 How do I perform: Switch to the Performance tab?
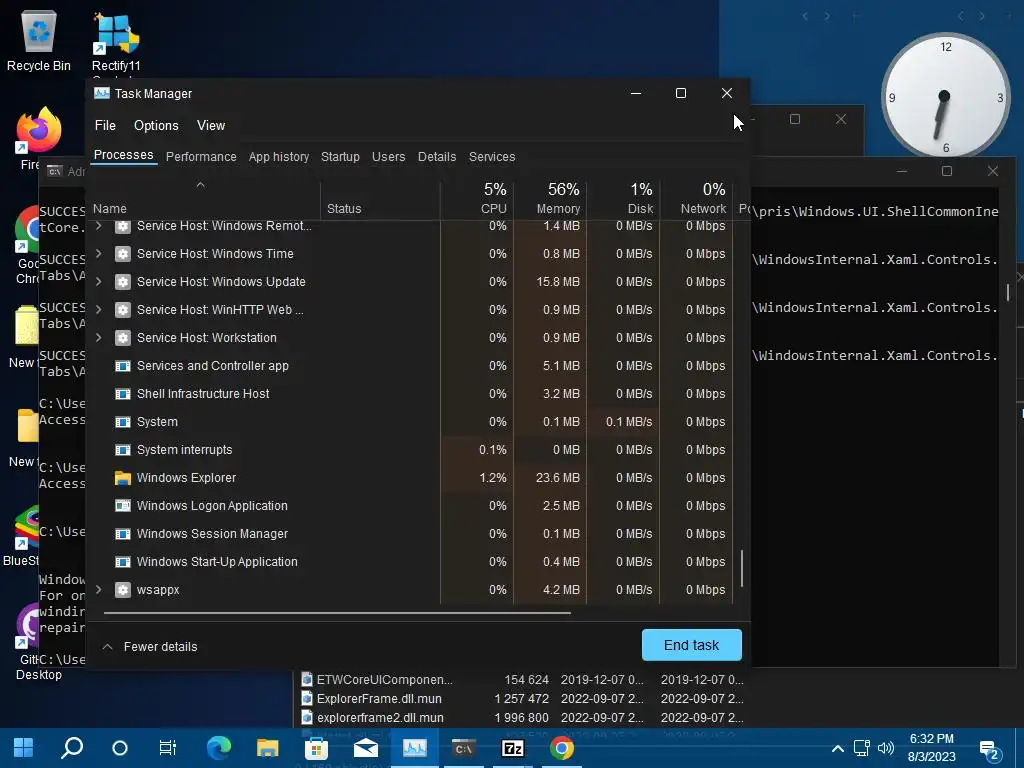[201, 157]
